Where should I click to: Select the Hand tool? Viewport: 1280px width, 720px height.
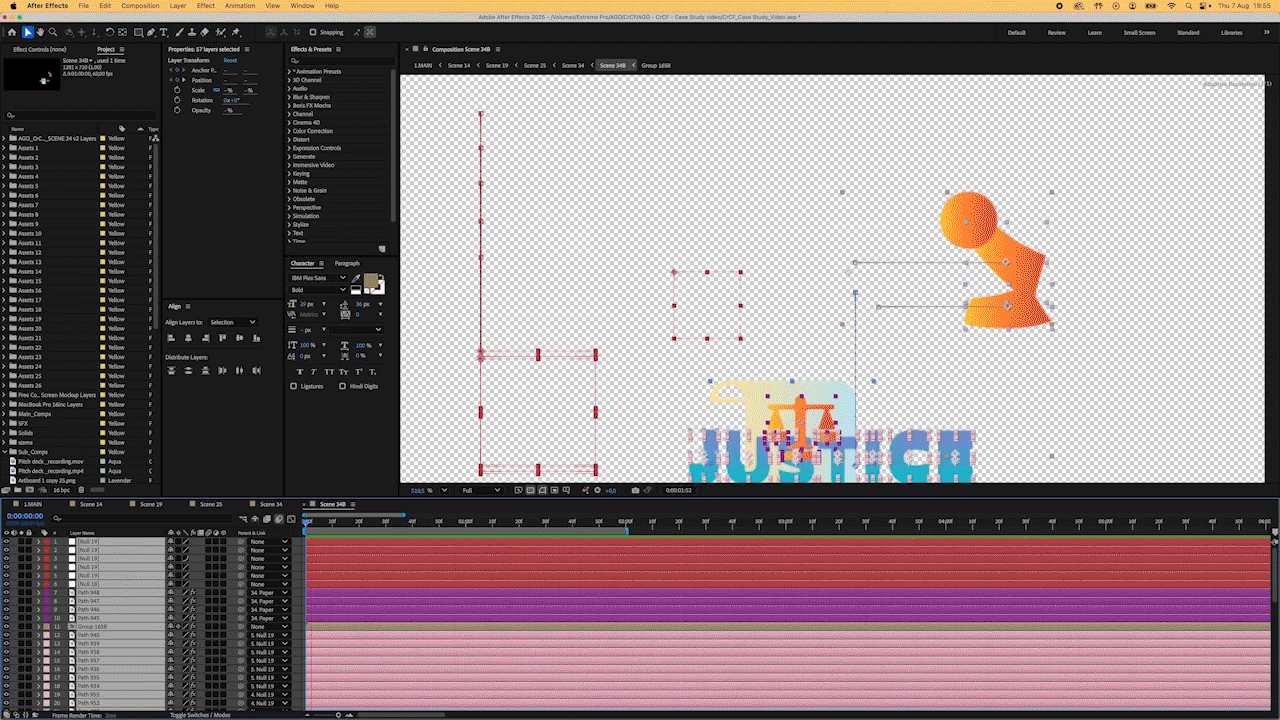(40, 32)
